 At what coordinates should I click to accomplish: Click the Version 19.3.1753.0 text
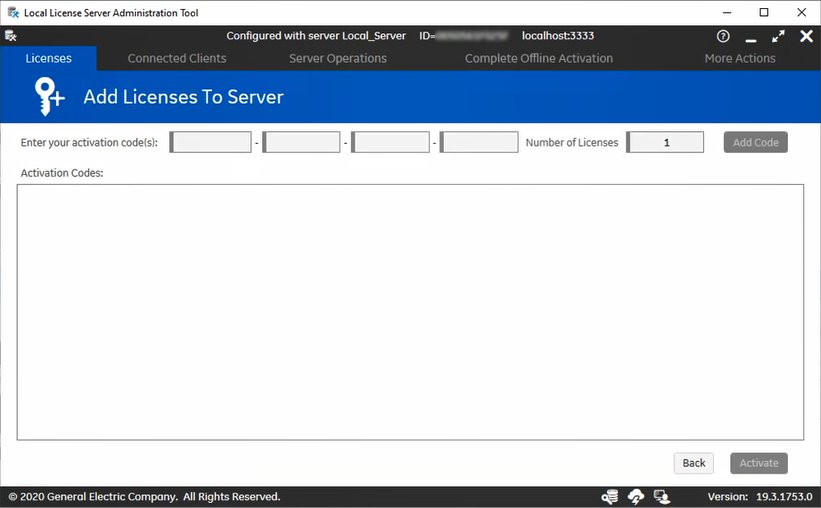click(x=760, y=496)
